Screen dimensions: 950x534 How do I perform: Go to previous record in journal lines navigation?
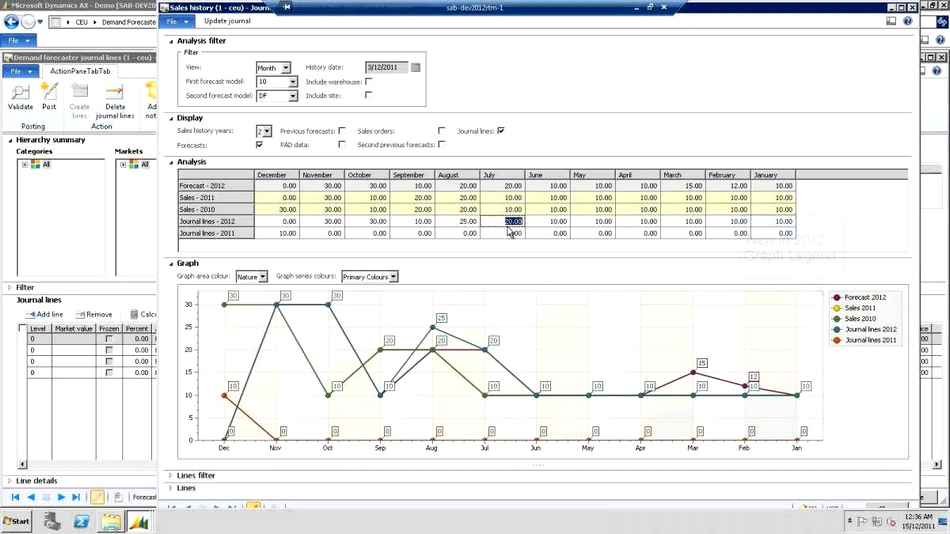31,497
